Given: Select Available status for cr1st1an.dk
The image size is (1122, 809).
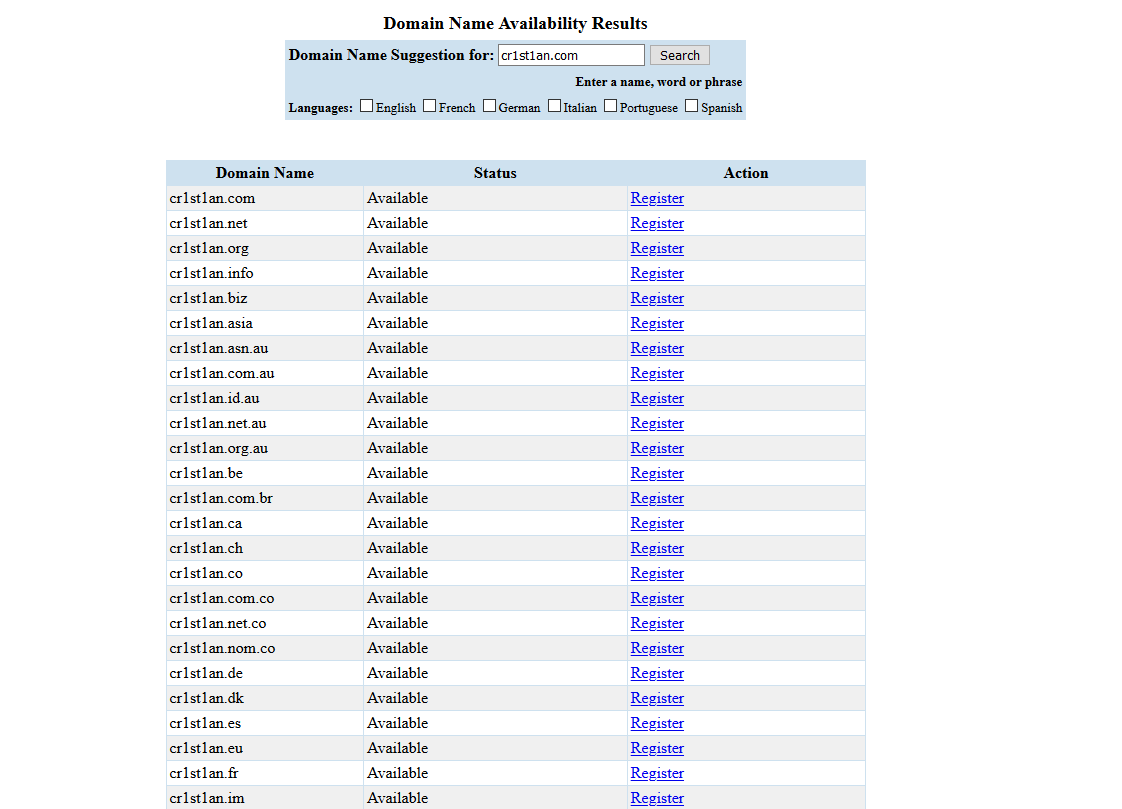Looking at the screenshot, I should pyautogui.click(x=495, y=699).
